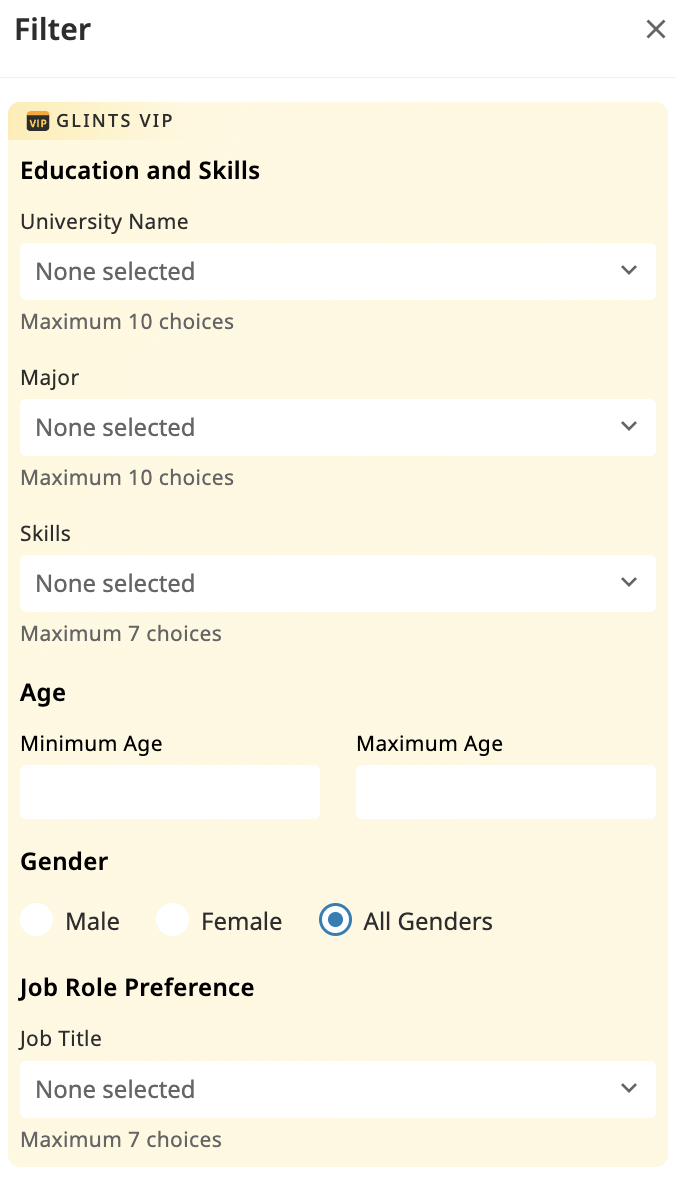Screen dimensions: 676x1186
Task: Open the University Name dropdown
Action: click(338, 271)
